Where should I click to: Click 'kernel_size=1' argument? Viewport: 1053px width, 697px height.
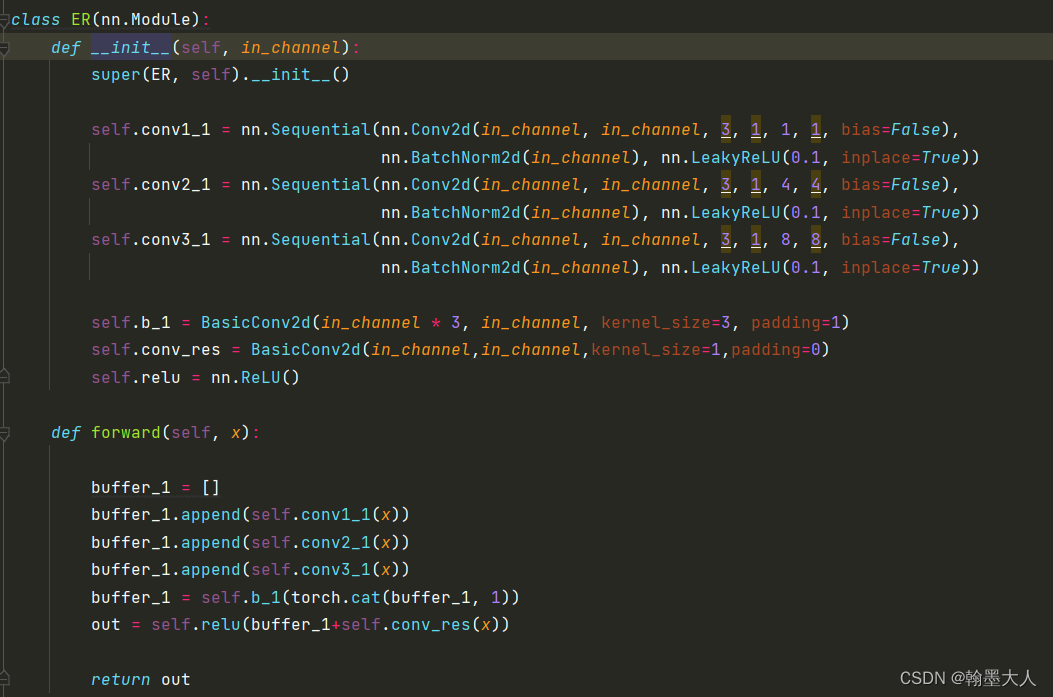click(655, 350)
